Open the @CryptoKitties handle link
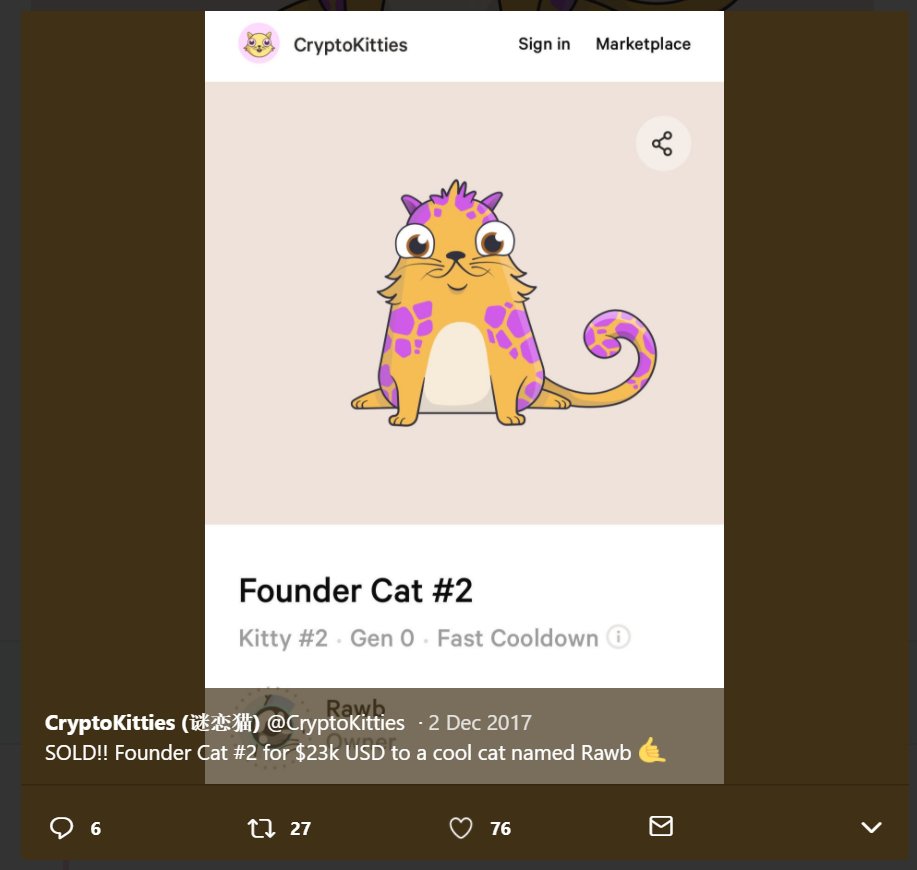Viewport: 917px width, 870px height. [x=335, y=723]
